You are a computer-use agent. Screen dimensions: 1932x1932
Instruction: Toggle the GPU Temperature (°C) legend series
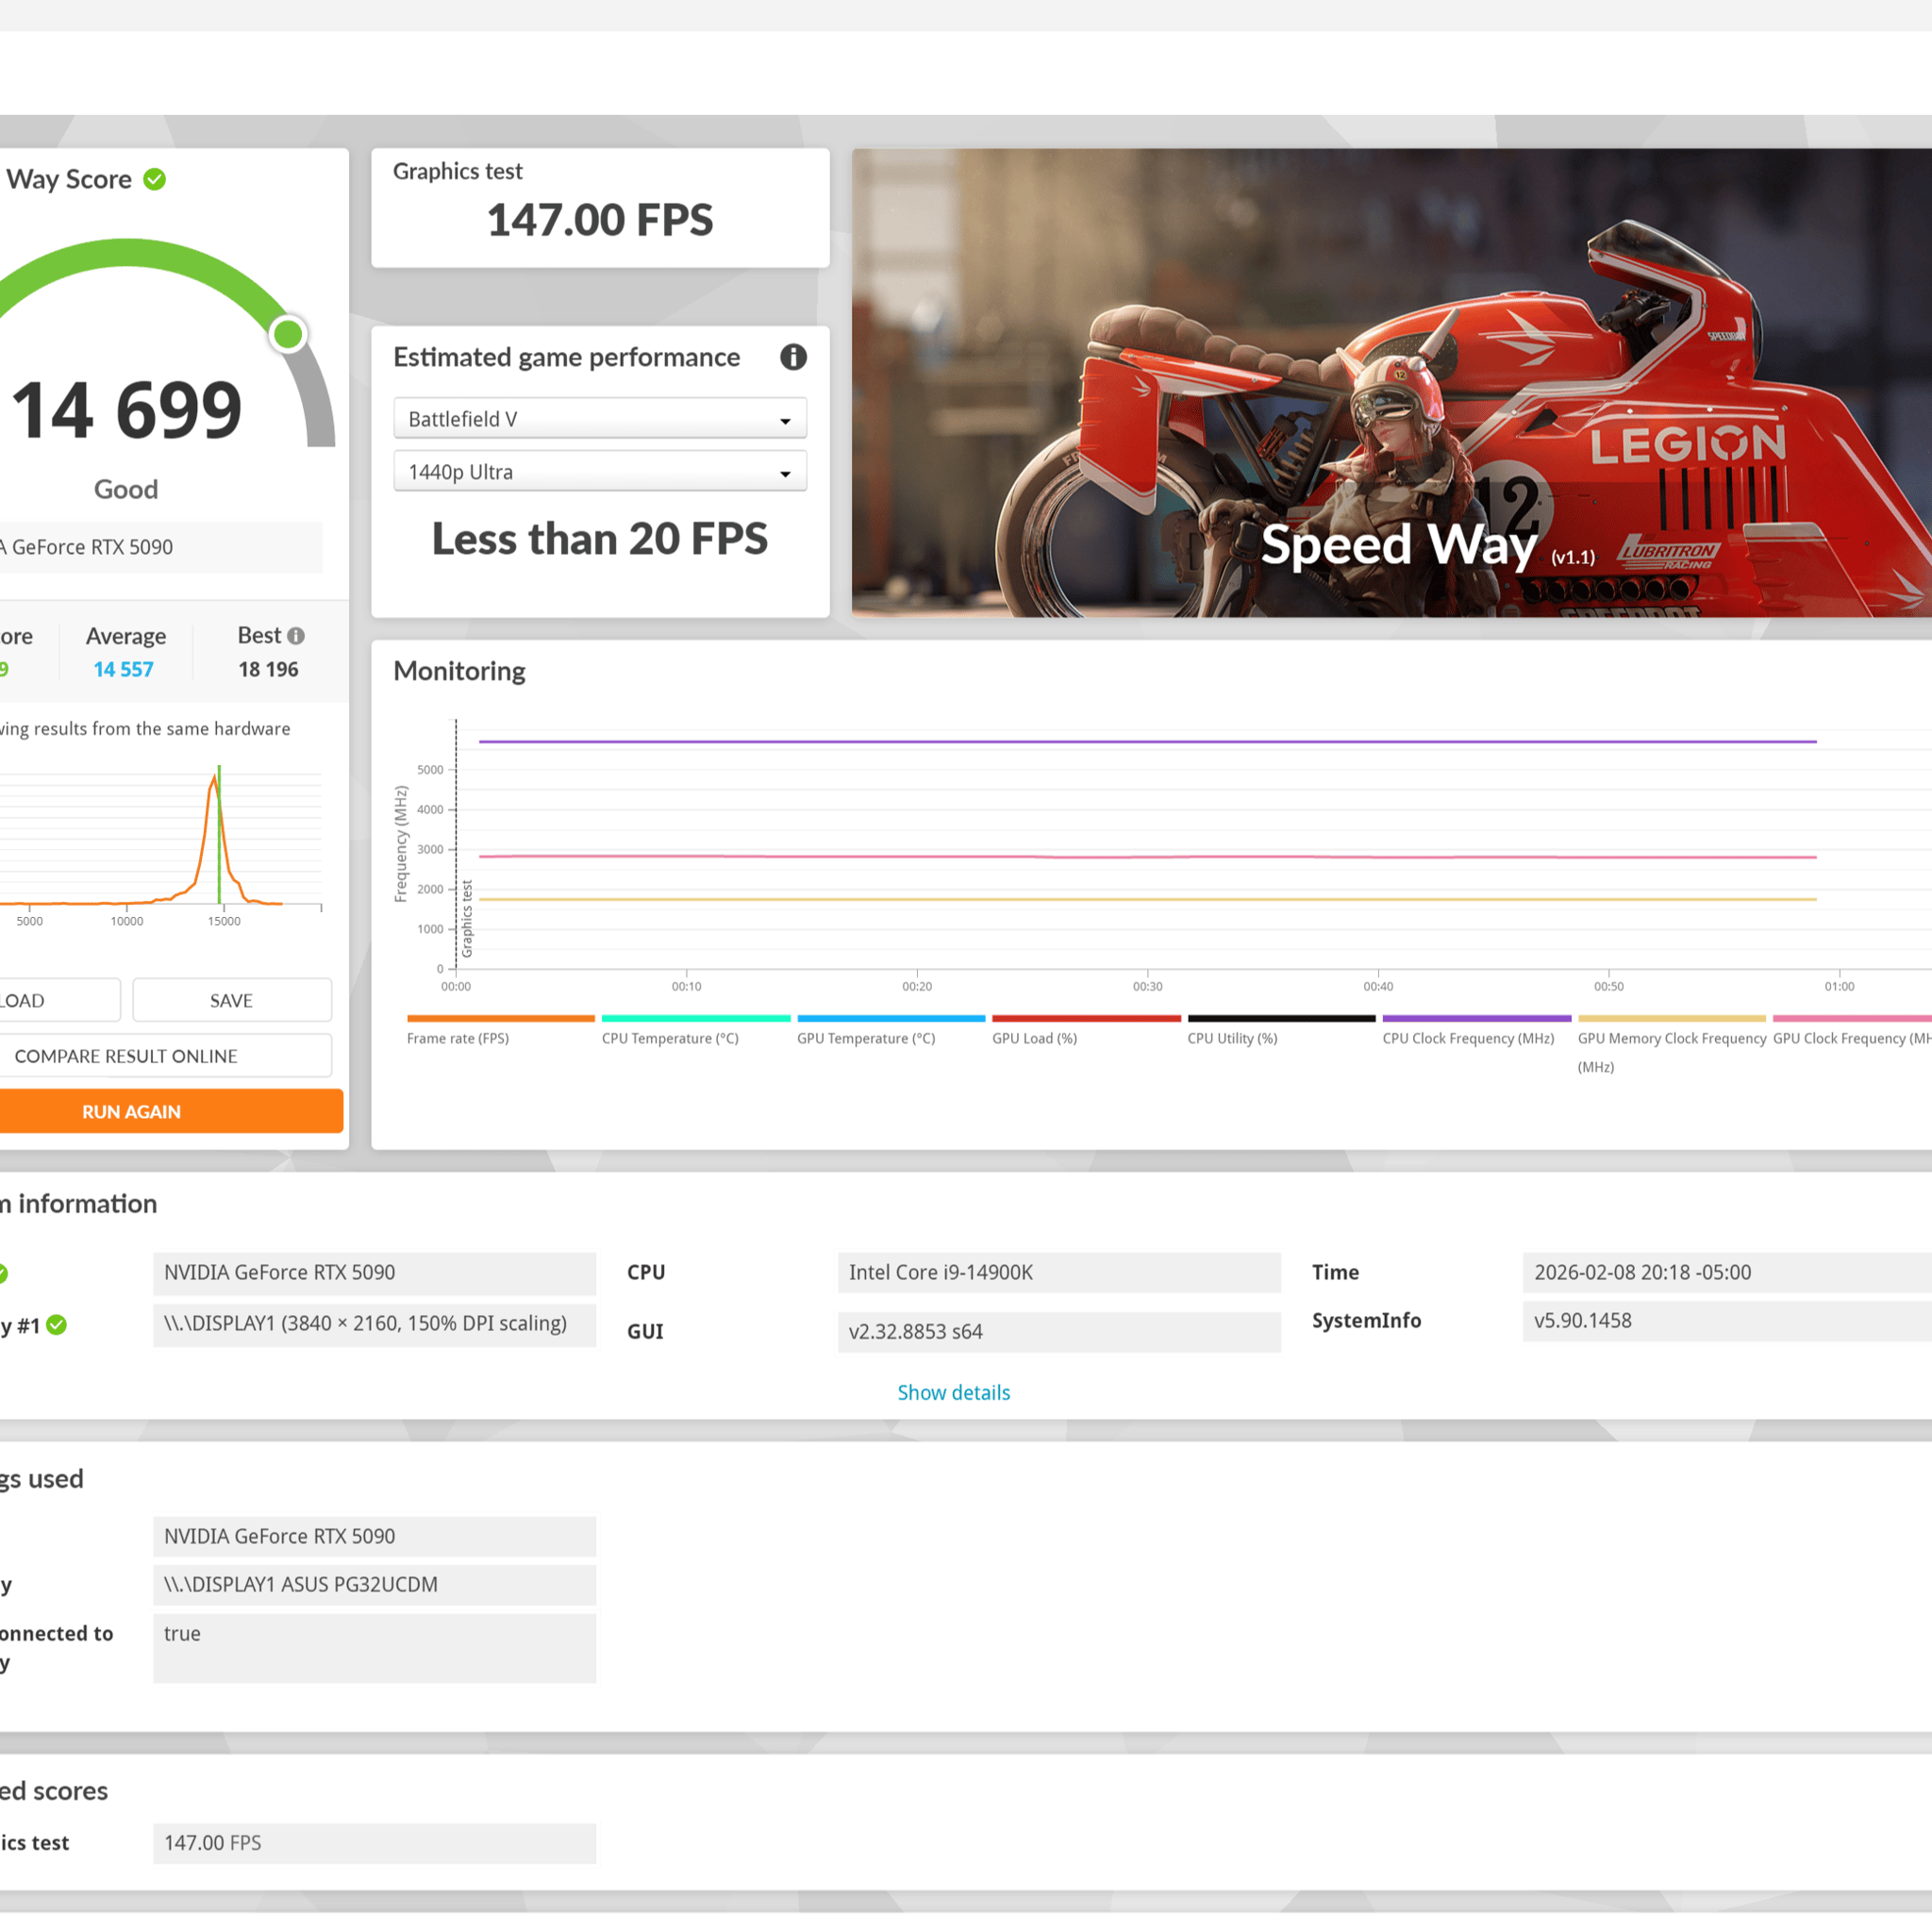[x=891, y=1032]
